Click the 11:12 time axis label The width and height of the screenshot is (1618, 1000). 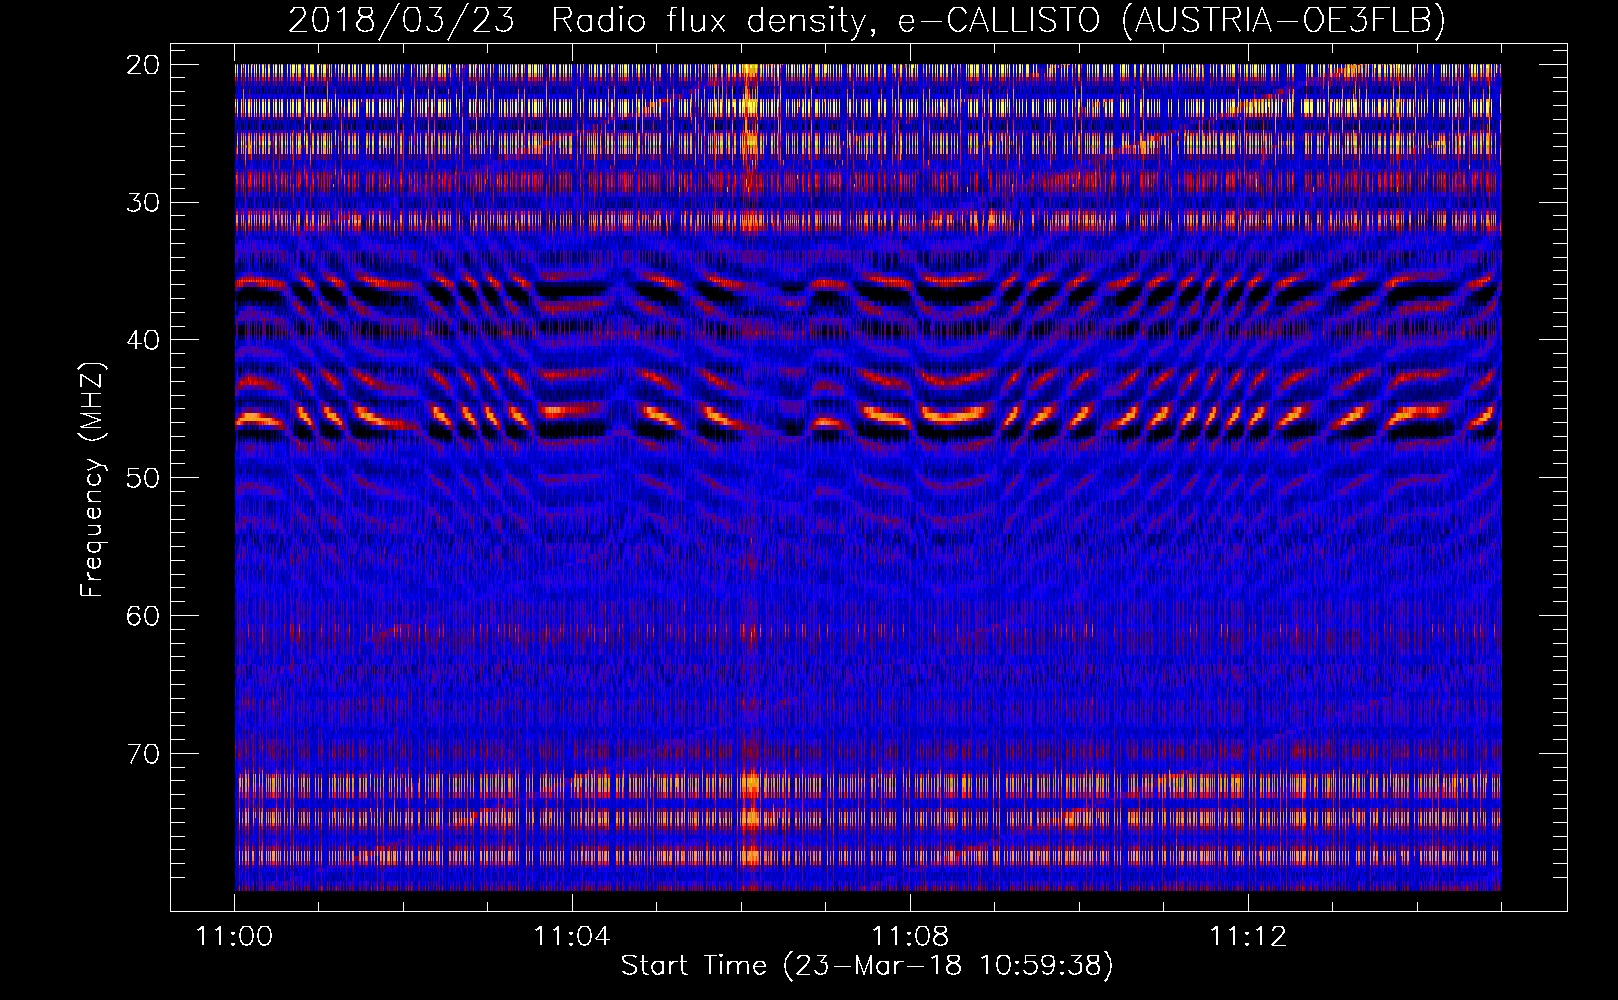coord(1248,937)
